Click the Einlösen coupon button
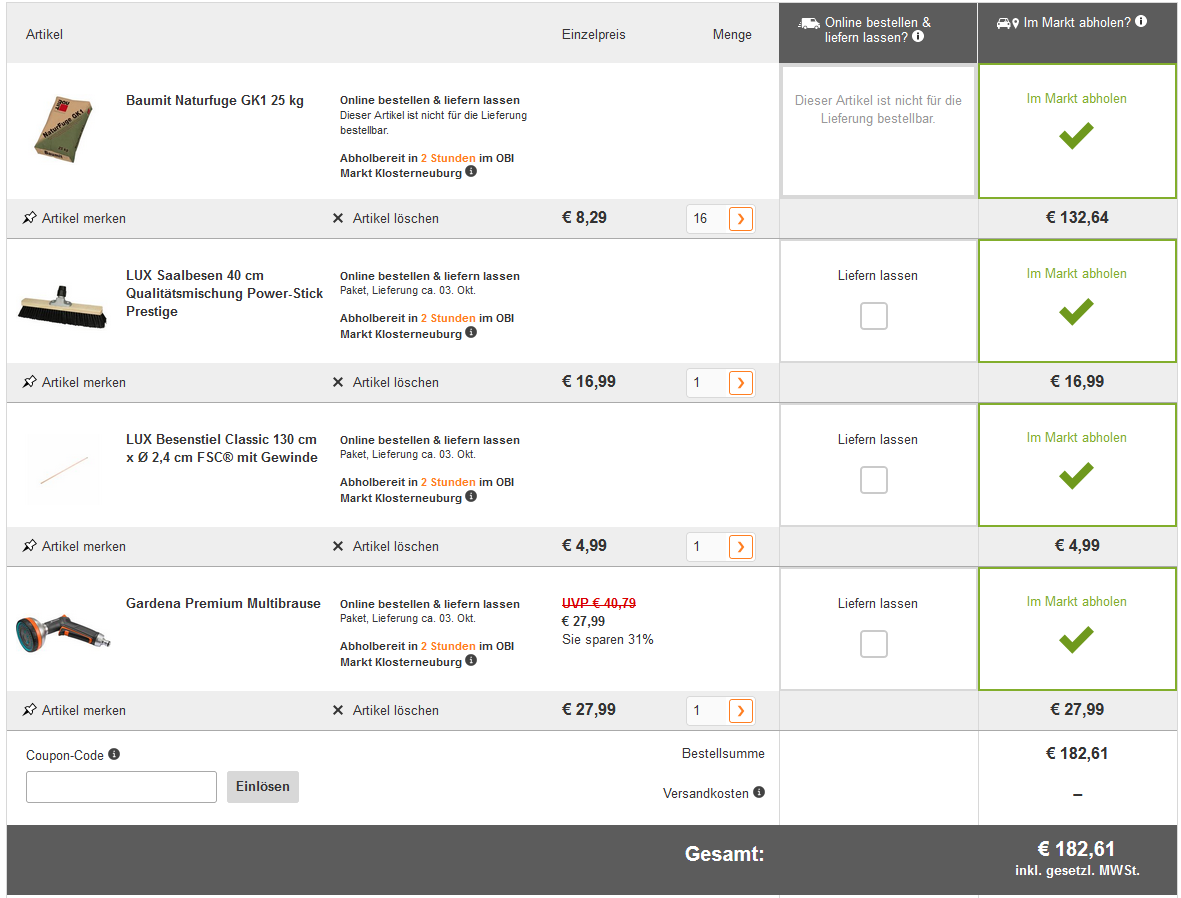The image size is (1181, 898). [263, 787]
